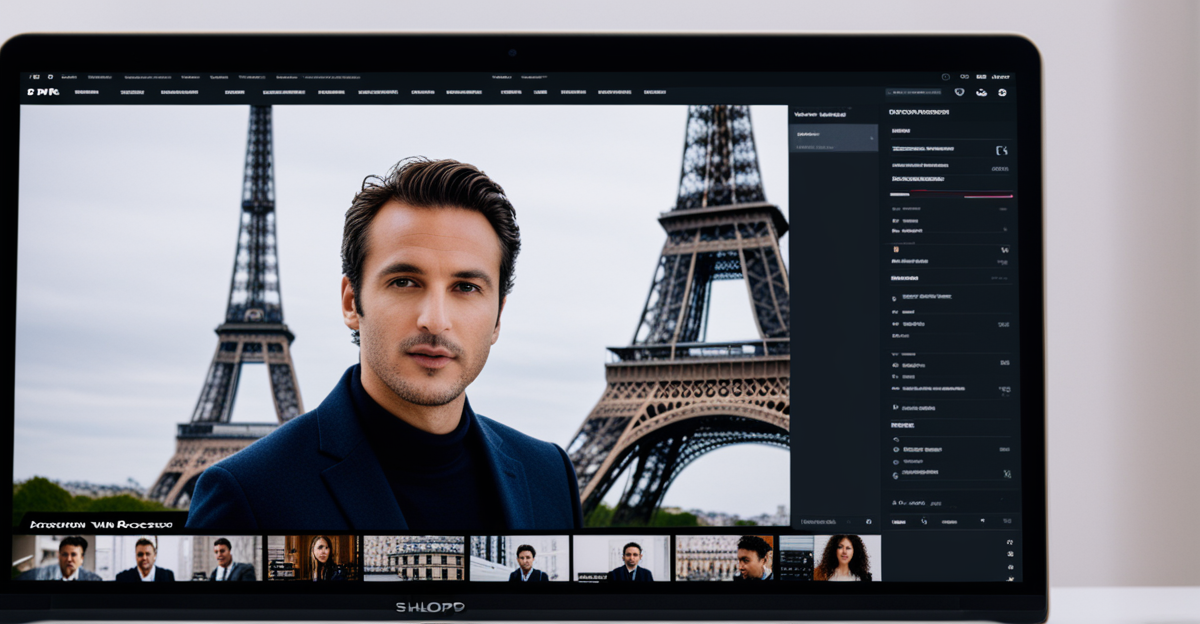Click the shield icon in the top-right toolbar

pyautogui.click(x=960, y=92)
